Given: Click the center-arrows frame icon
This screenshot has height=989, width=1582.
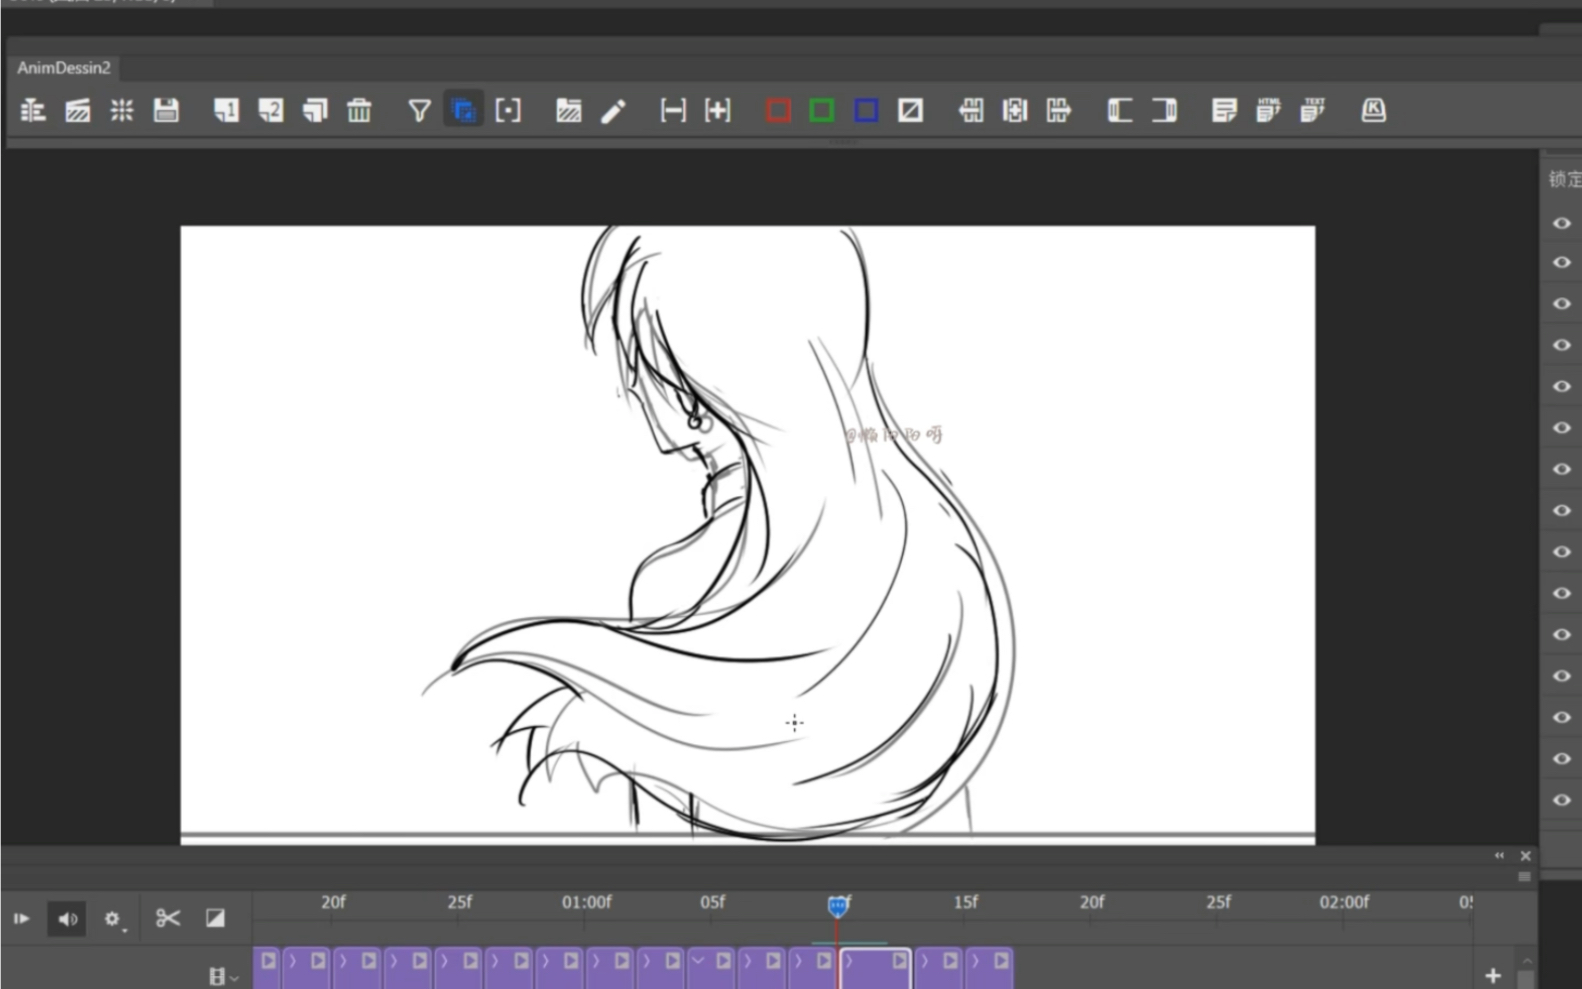Looking at the screenshot, I should pos(1015,110).
